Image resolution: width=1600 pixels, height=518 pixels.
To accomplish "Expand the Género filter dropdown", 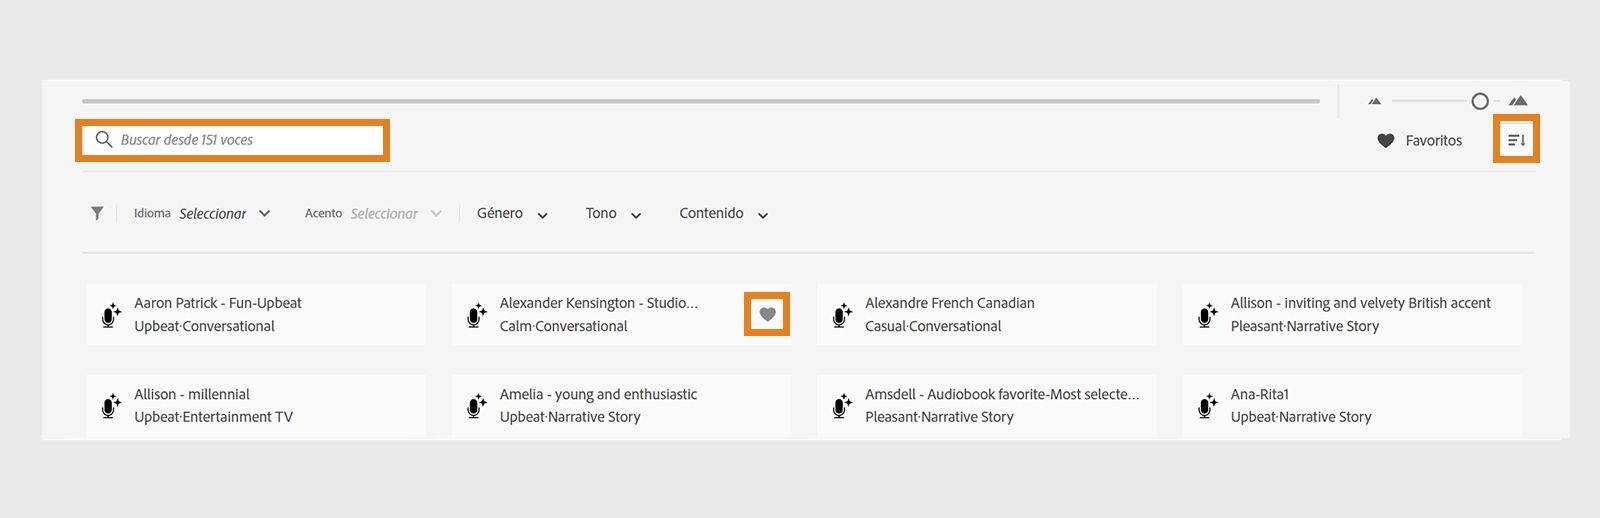I will (x=512, y=214).
